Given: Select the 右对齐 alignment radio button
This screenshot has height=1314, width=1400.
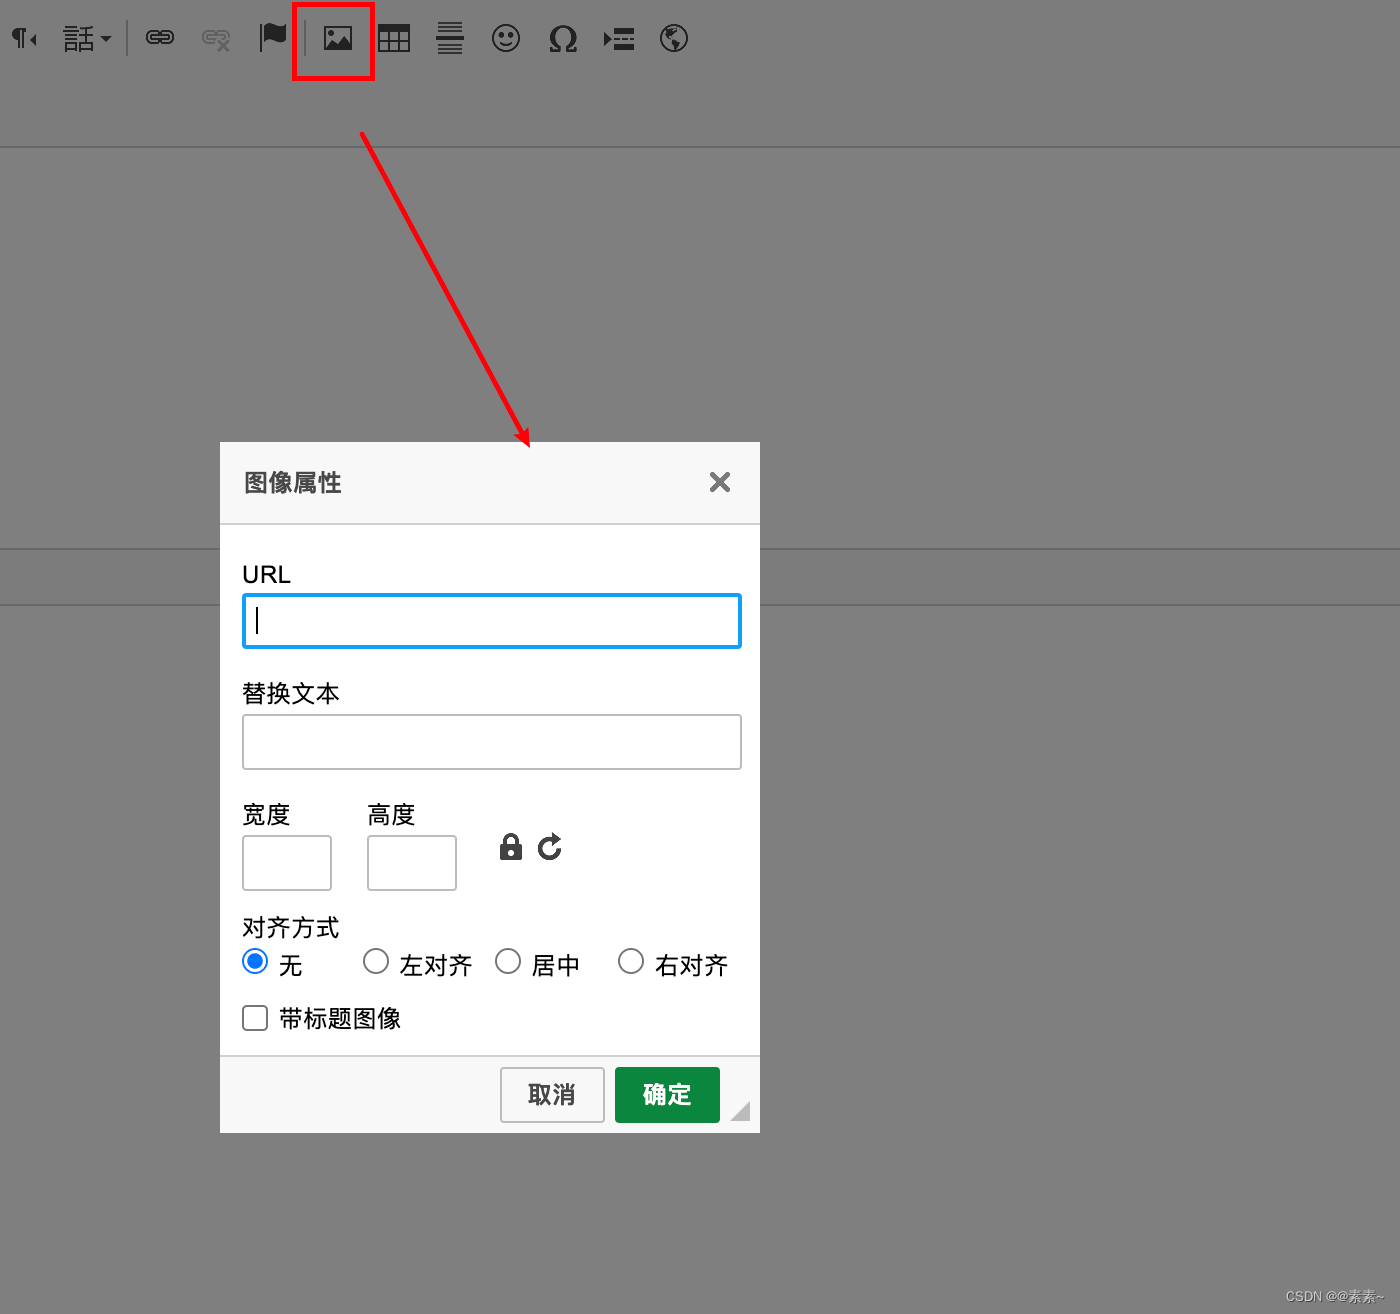Looking at the screenshot, I should pyautogui.click(x=631, y=961).
